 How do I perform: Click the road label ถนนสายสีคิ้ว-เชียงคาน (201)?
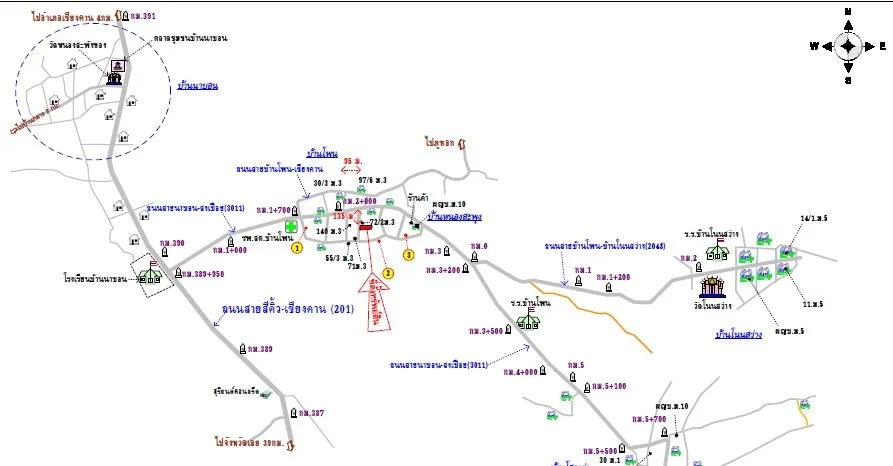click(288, 309)
